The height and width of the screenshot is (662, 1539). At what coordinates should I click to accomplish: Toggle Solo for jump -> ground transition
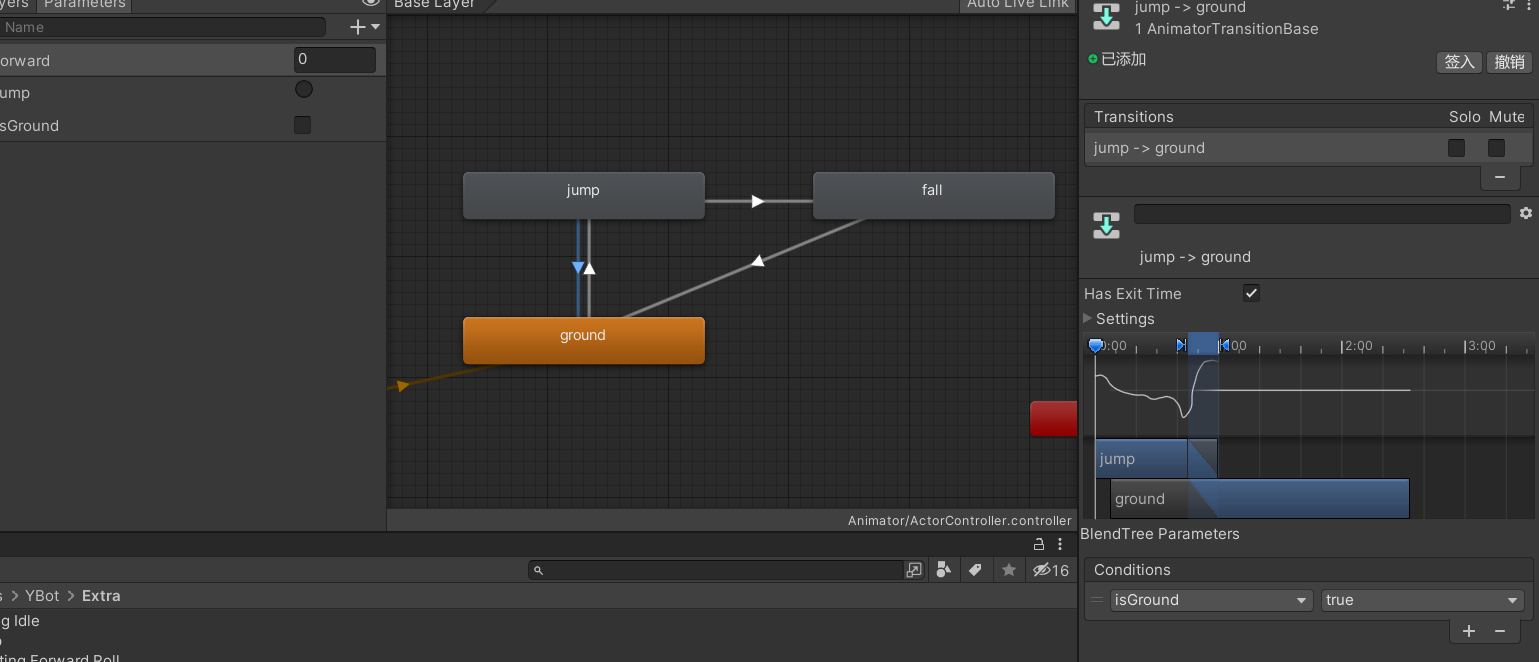1457,148
